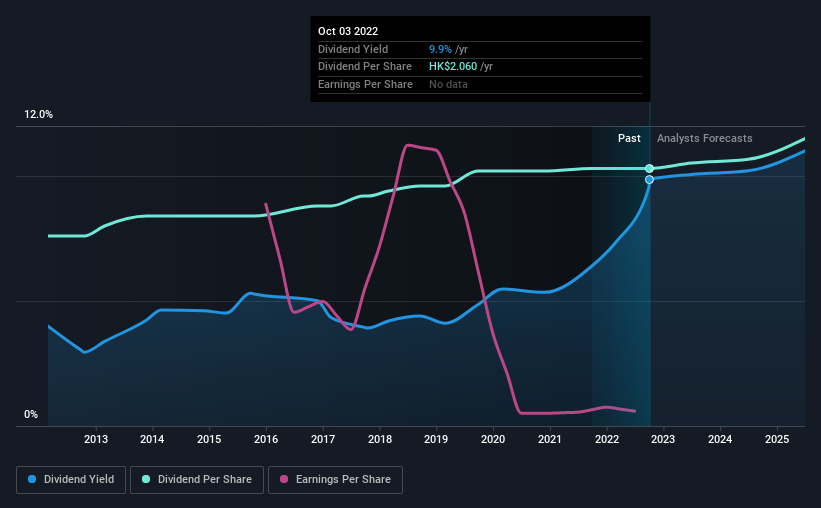Select the 2025 axis label
The width and height of the screenshot is (821, 508).
point(777,439)
